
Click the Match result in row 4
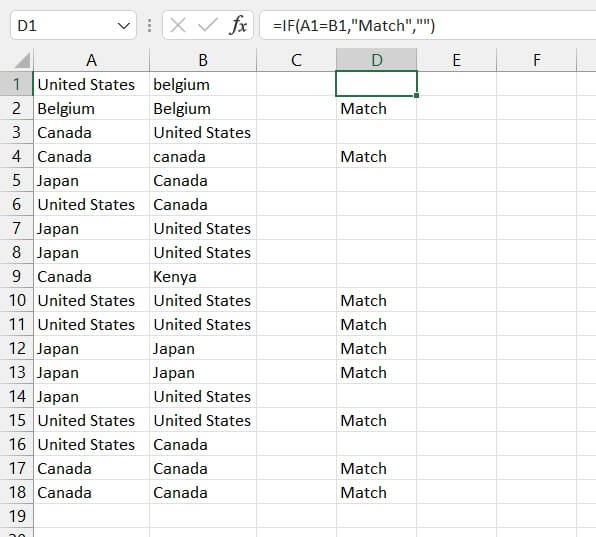[x=376, y=156]
